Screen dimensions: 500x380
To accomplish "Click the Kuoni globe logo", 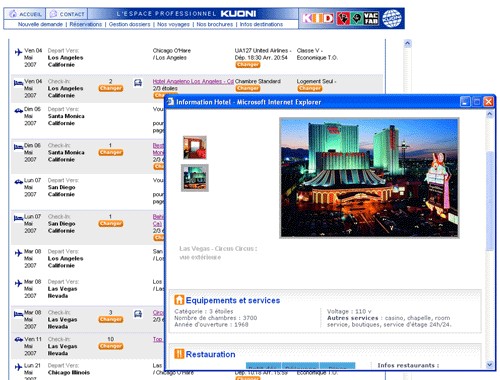I will 391,18.
